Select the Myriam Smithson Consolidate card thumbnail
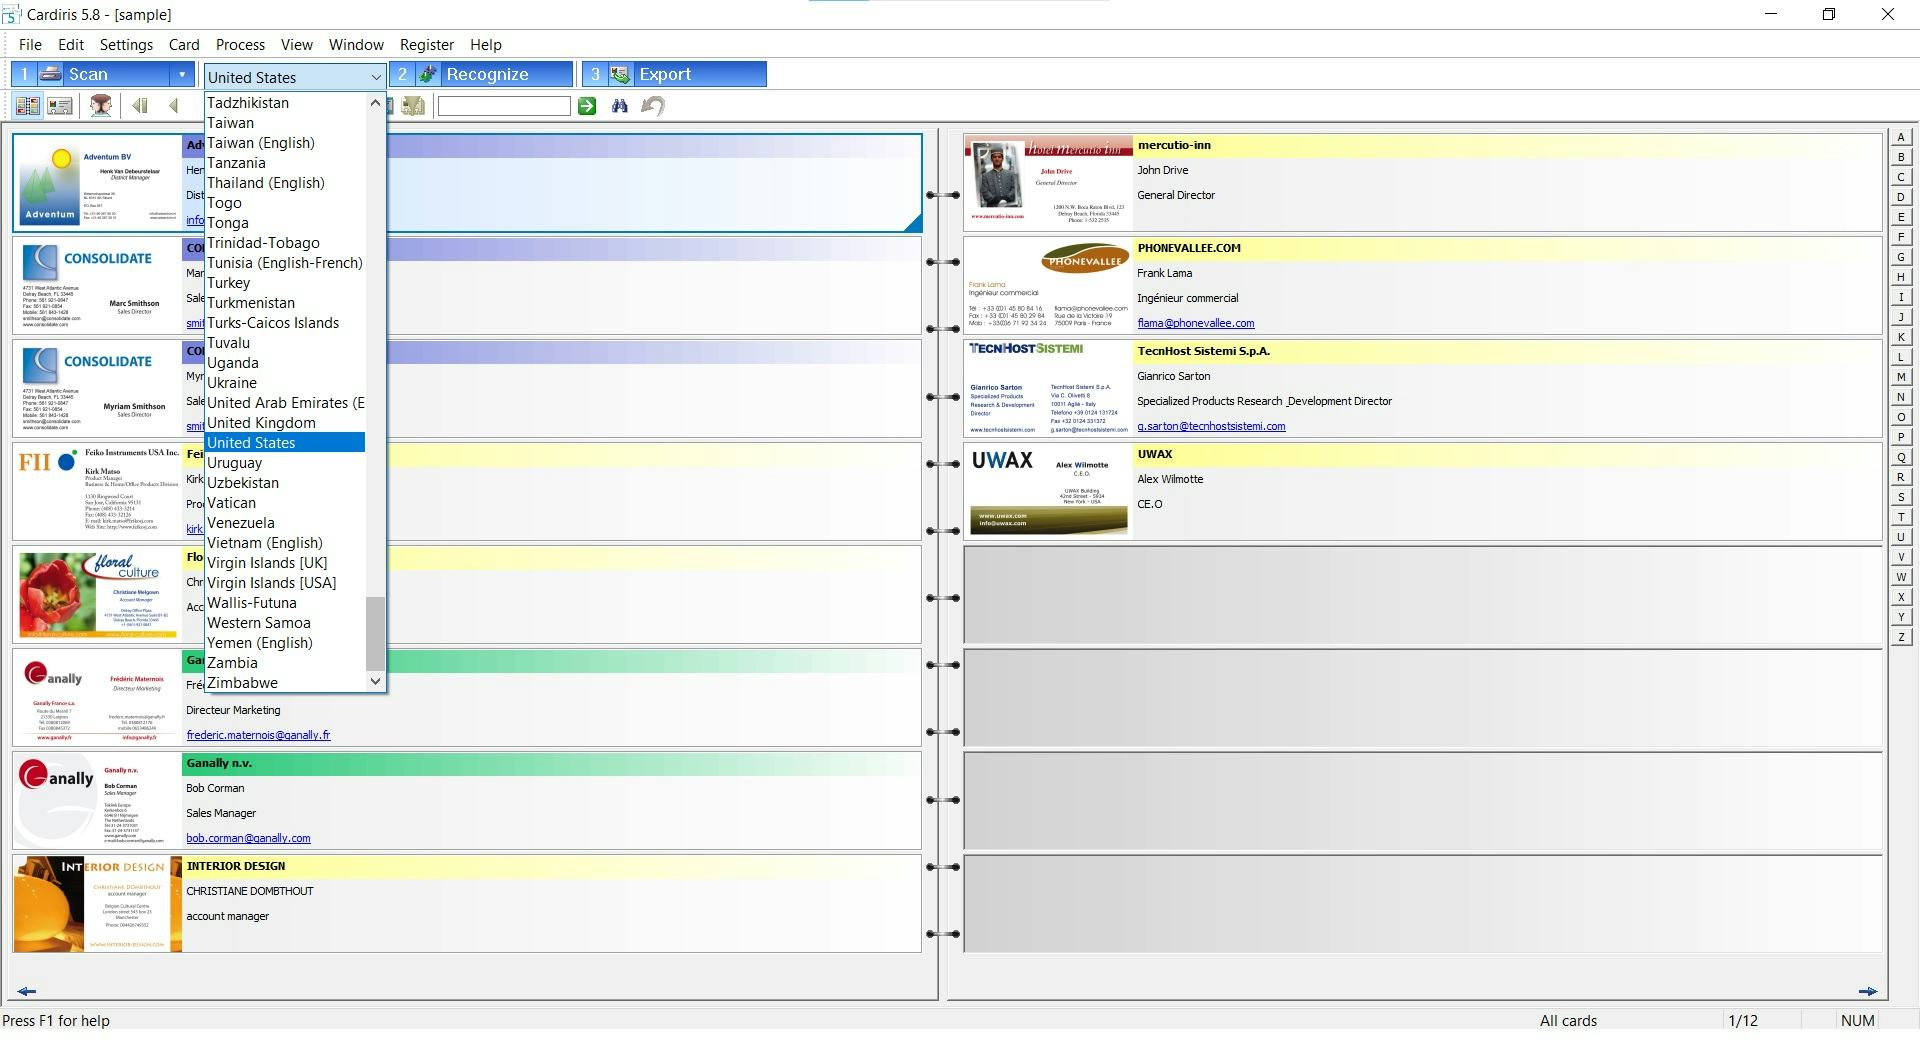 (x=98, y=389)
